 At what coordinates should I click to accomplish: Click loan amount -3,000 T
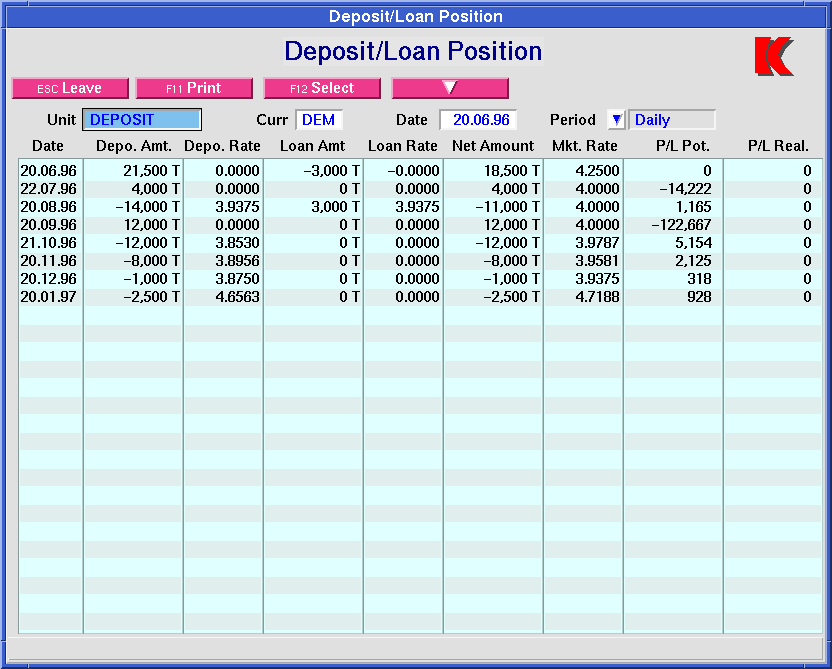[332, 171]
